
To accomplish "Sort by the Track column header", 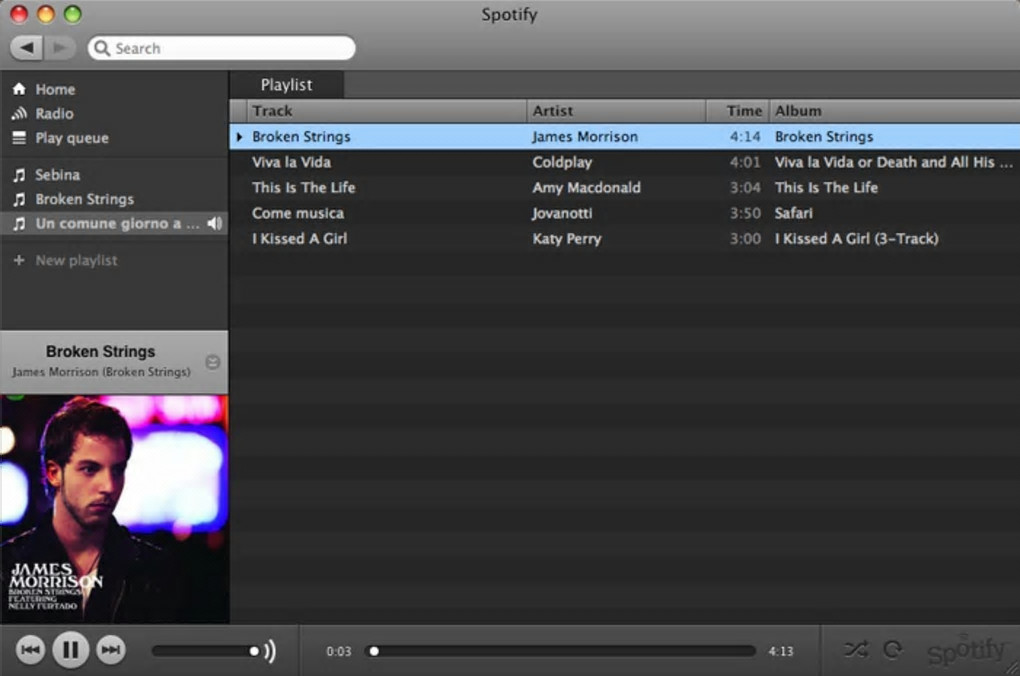I will pyautogui.click(x=386, y=111).
